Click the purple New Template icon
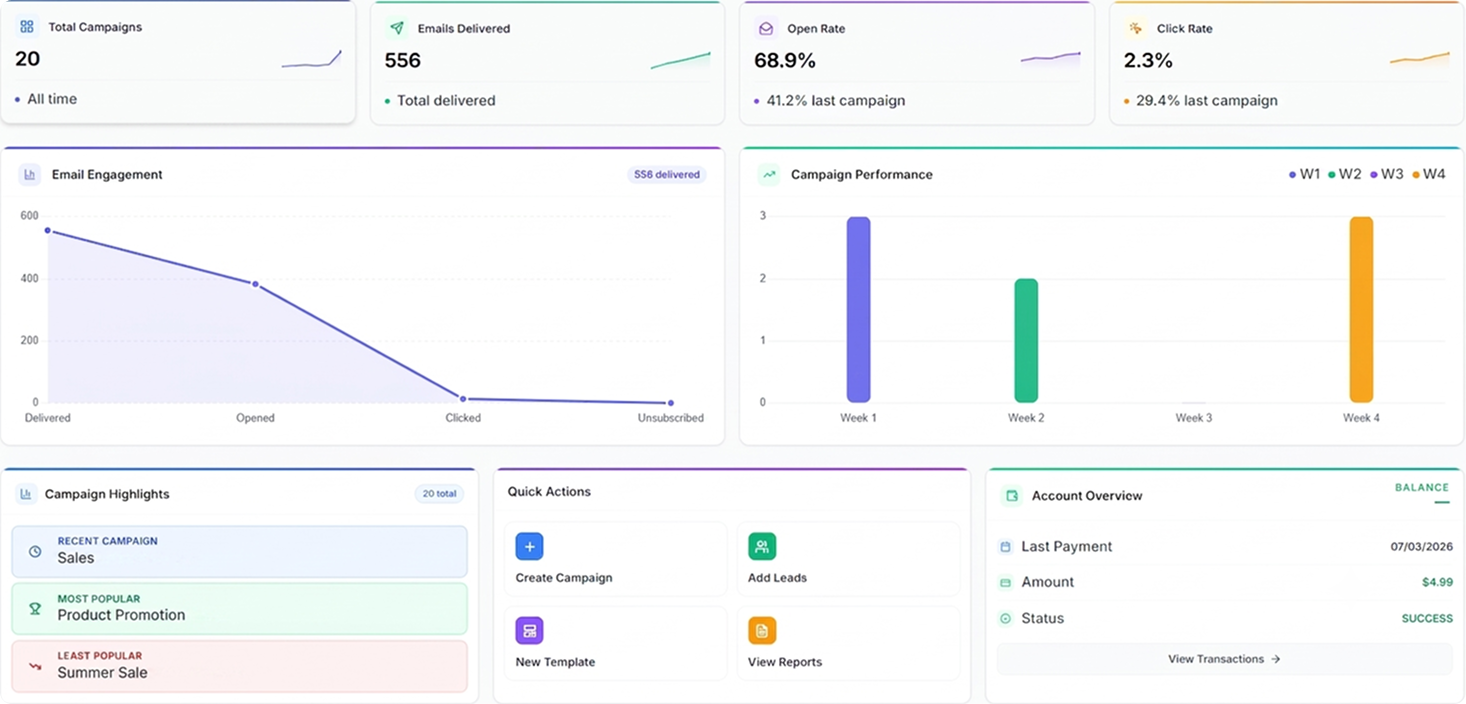Screen dimensions: 1466x704 [529, 630]
